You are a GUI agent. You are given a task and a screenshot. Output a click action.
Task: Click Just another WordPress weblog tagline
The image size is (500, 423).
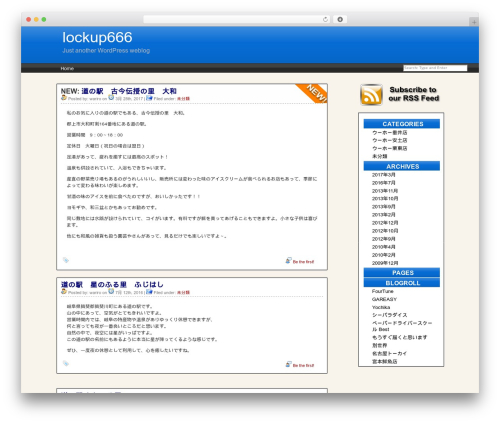click(106, 51)
